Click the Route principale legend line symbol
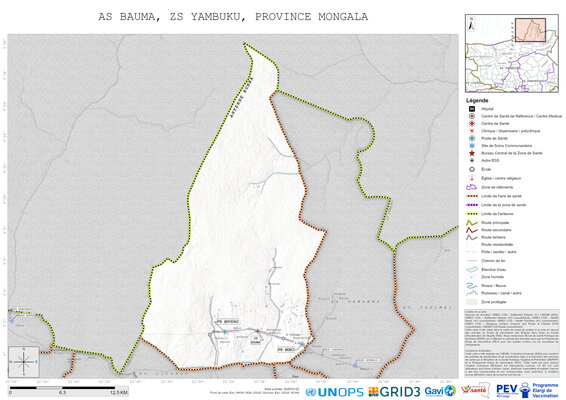The height and width of the screenshot is (400, 566). coord(471,223)
